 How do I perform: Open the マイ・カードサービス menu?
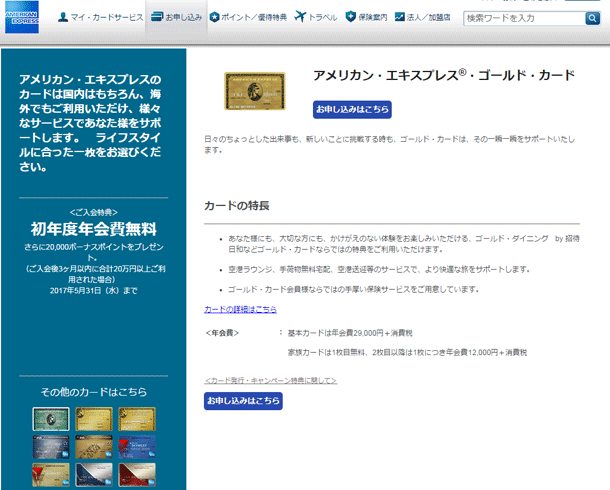101,18
